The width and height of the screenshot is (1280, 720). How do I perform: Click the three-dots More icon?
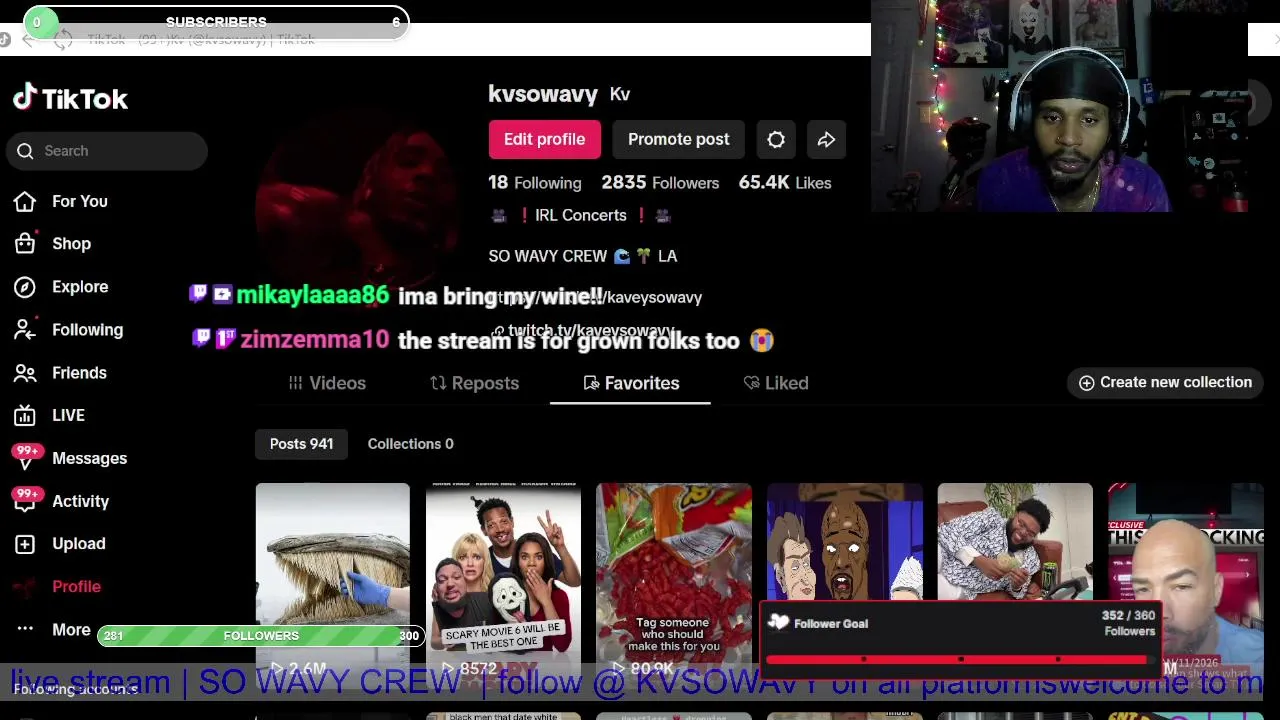coord(25,629)
